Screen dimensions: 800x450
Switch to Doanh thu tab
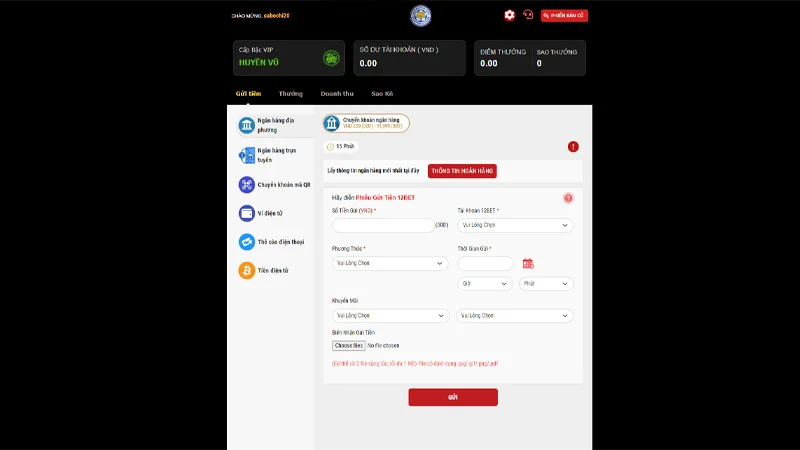tap(337, 94)
